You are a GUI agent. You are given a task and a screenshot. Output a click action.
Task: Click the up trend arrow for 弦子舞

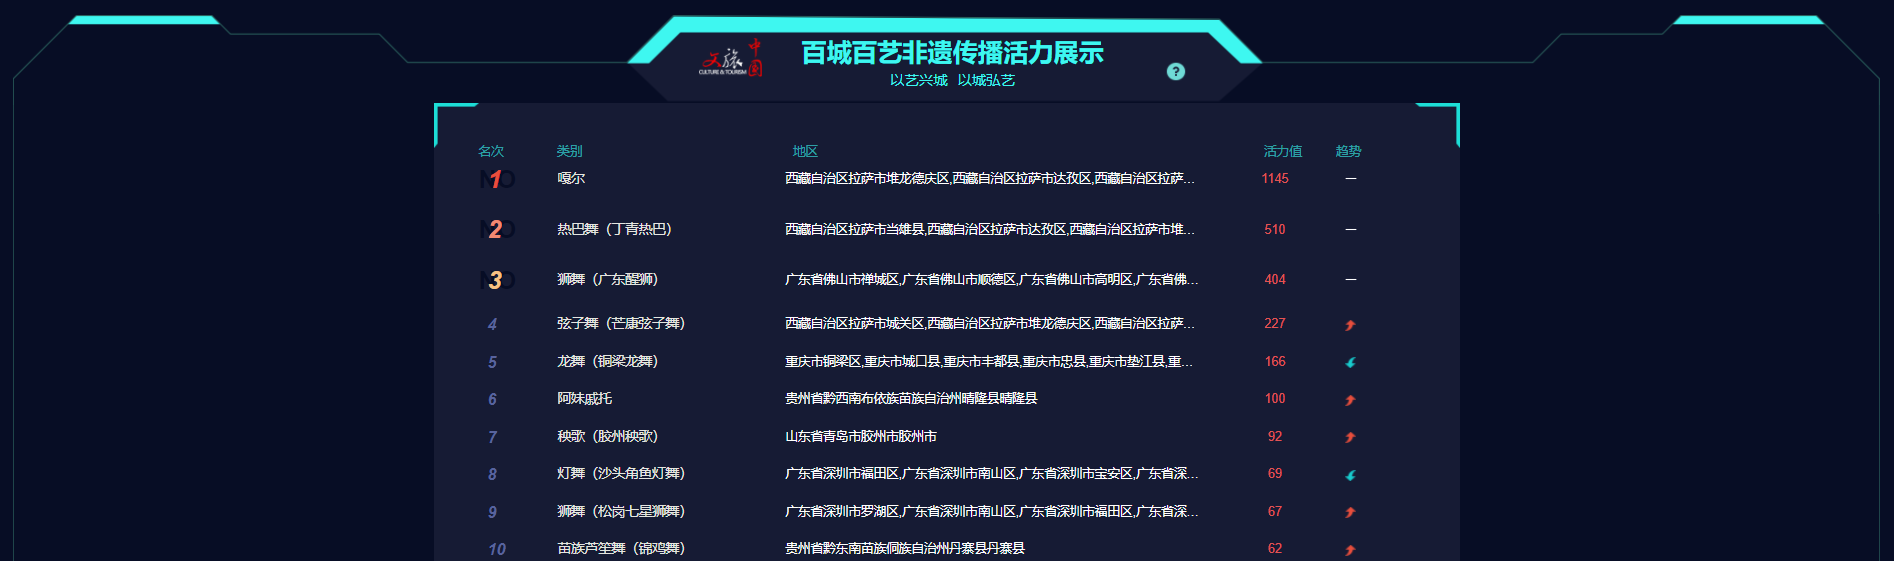tap(1350, 325)
